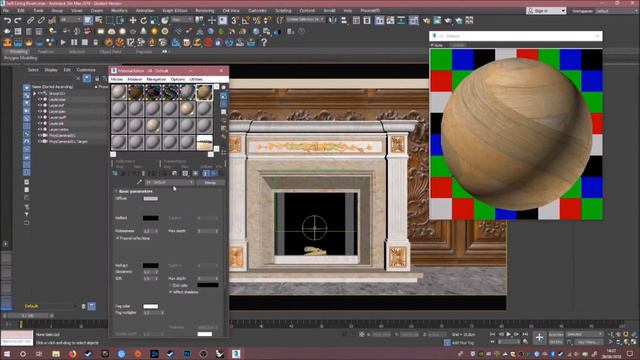640x360 pixels.
Task: Click the Diffuse color swatch
Action: [x=151, y=198]
